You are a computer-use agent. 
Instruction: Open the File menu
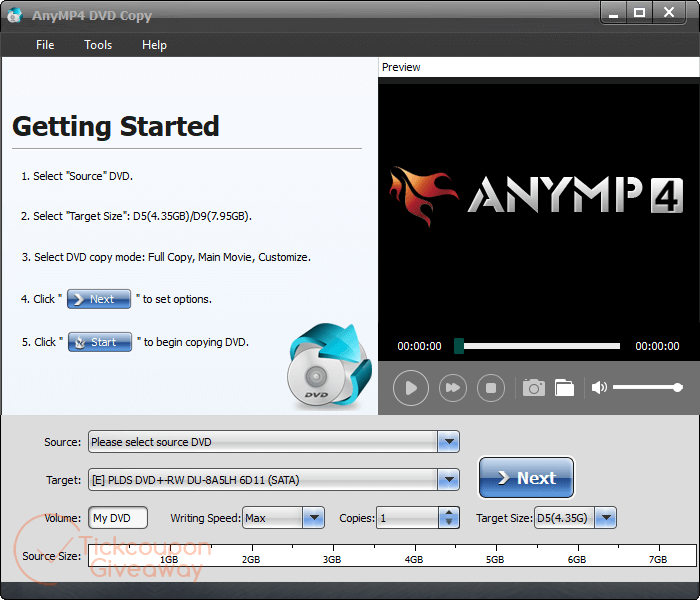[45, 45]
